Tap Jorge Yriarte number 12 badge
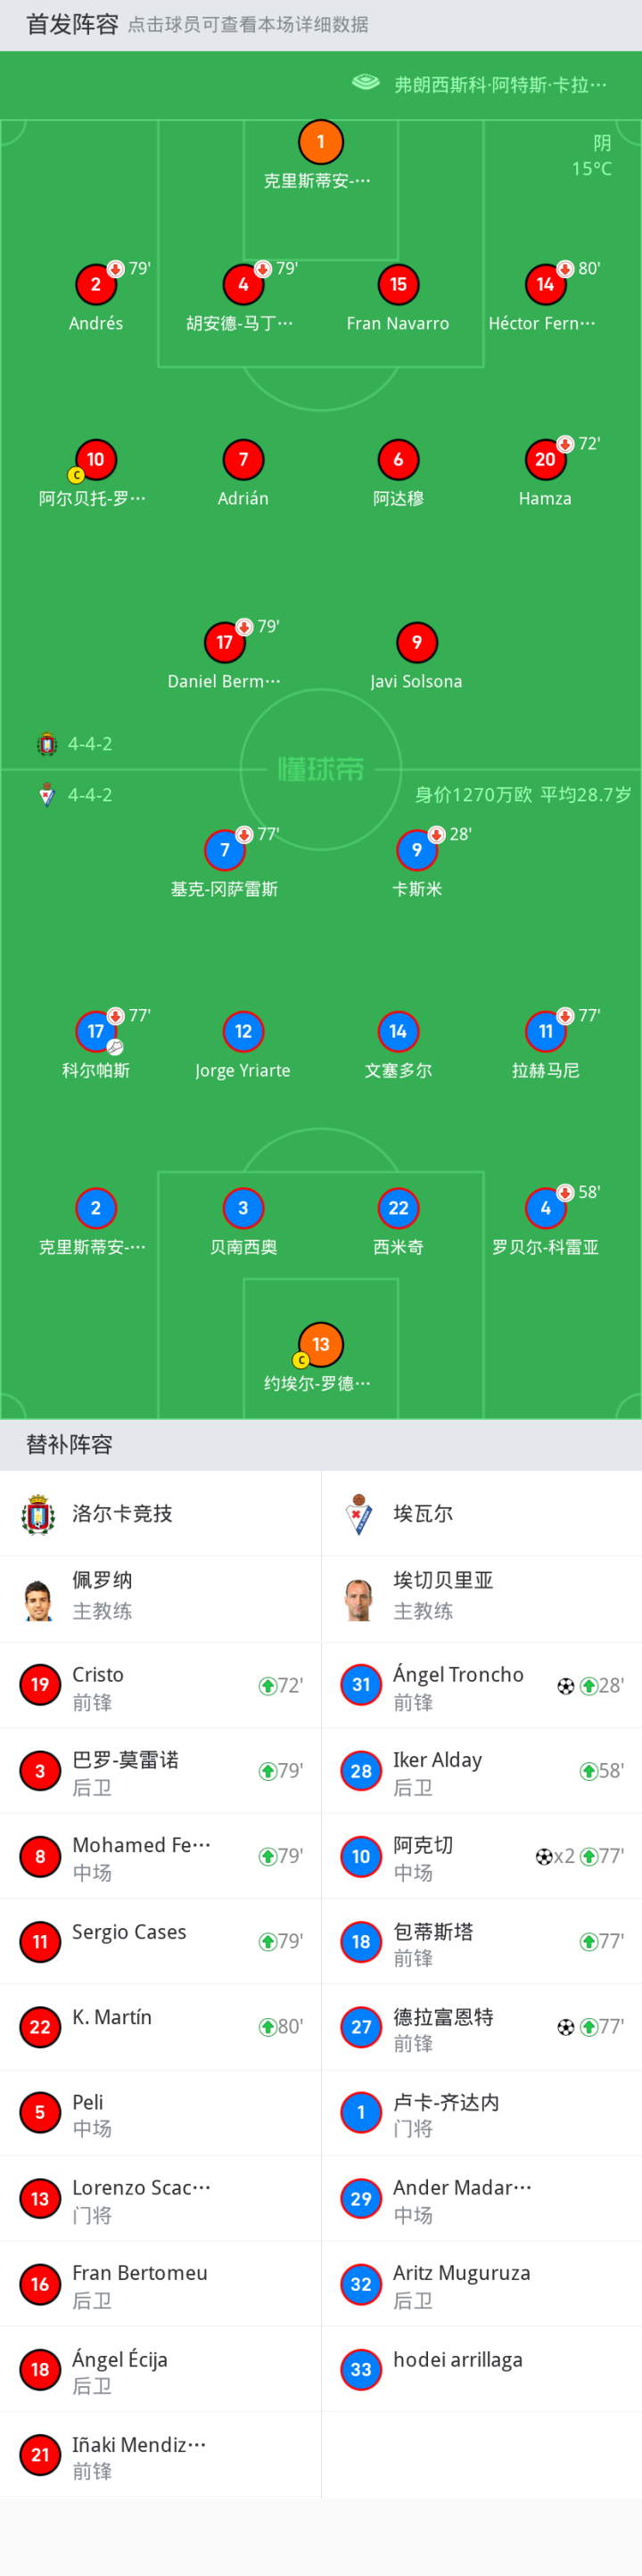642x2576 pixels. (243, 1032)
